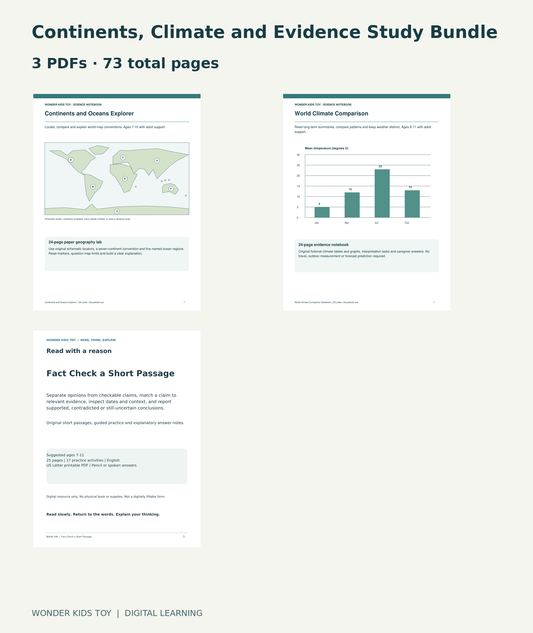Click the page number on the Fact Check page
Image resolution: width=533 pixels, height=633 pixels.
click(184, 537)
